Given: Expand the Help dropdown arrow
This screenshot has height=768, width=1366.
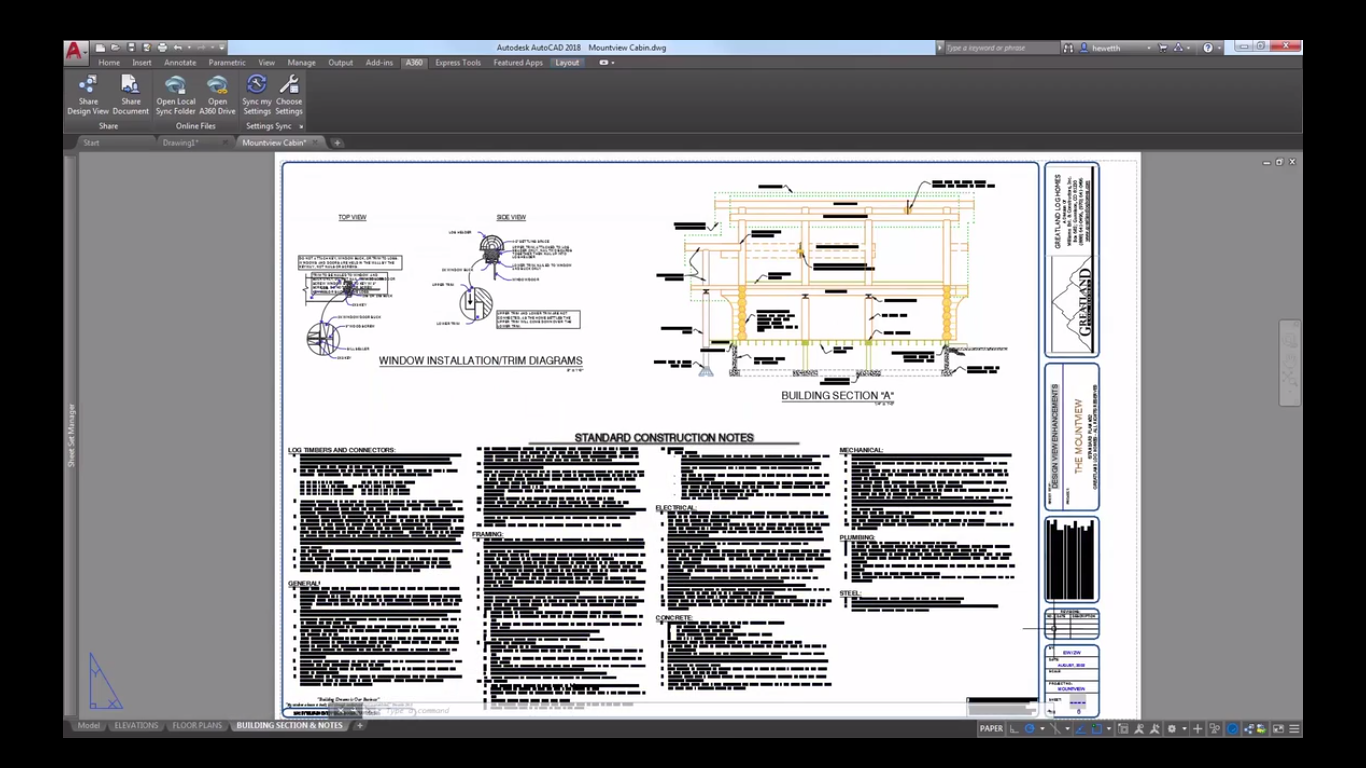Looking at the screenshot, I should click(x=1220, y=48).
